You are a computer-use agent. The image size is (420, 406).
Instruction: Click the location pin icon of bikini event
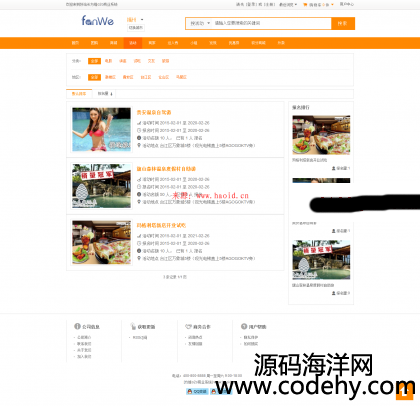(139, 145)
